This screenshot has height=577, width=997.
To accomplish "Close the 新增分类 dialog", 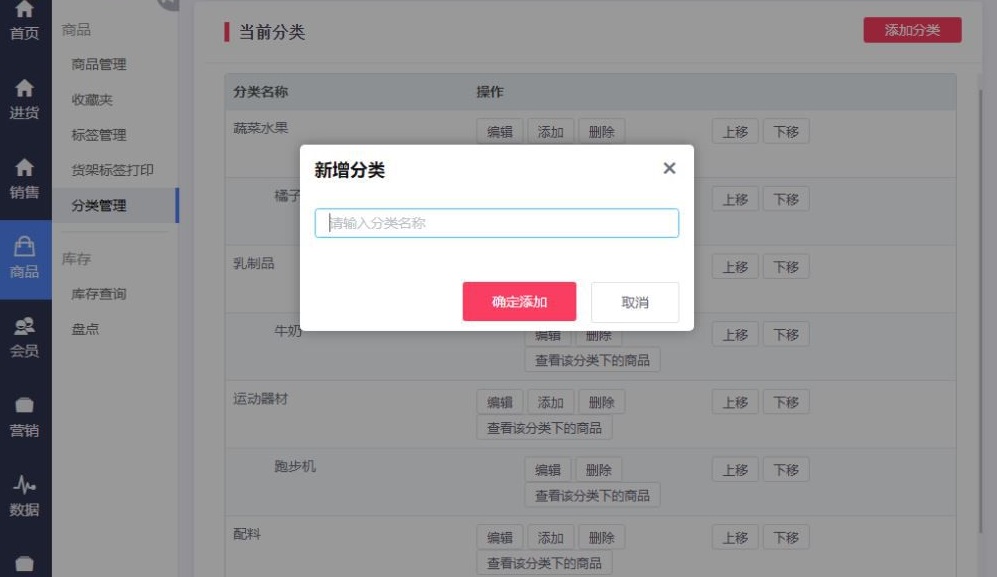I will [x=668, y=167].
